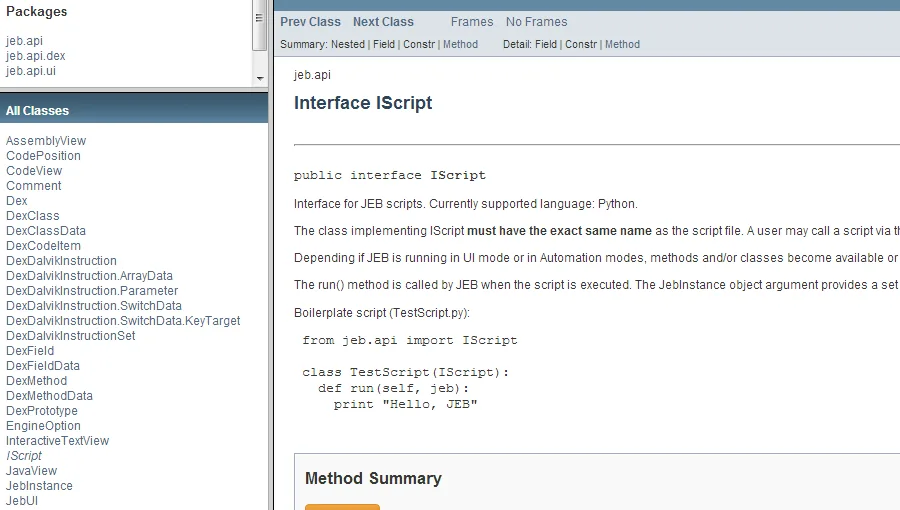Open DexDalvikInstructionSet class link
The width and height of the screenshot is (900, 510).
[x=71, y=335]
